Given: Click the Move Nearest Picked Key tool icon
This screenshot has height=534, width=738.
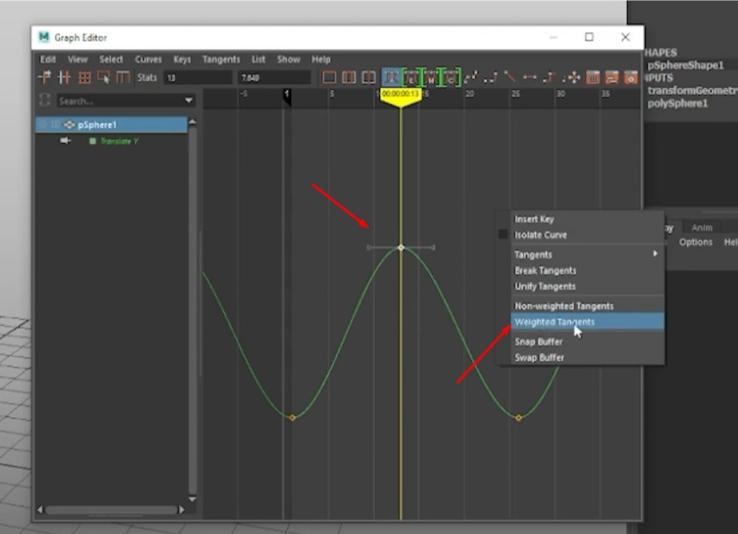Looking at the screenshot, I should click(45, 77).
